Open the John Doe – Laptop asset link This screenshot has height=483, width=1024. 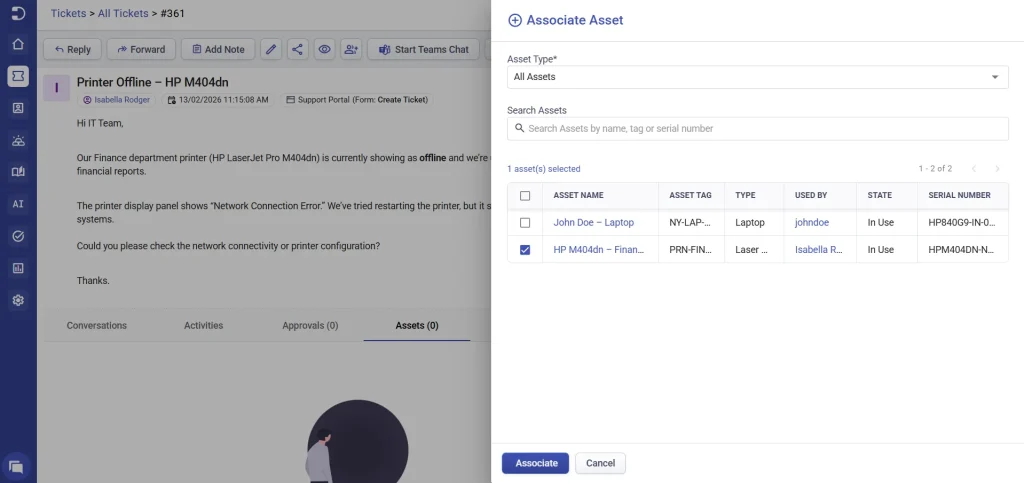point(594,223)
